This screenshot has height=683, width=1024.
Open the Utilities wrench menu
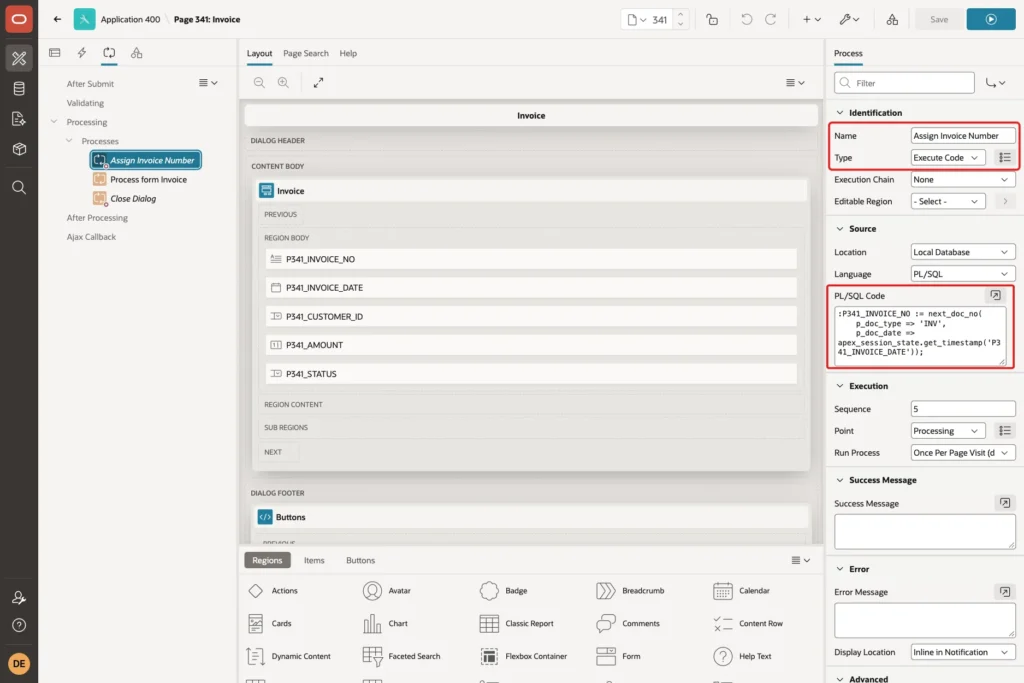[850, 20]
